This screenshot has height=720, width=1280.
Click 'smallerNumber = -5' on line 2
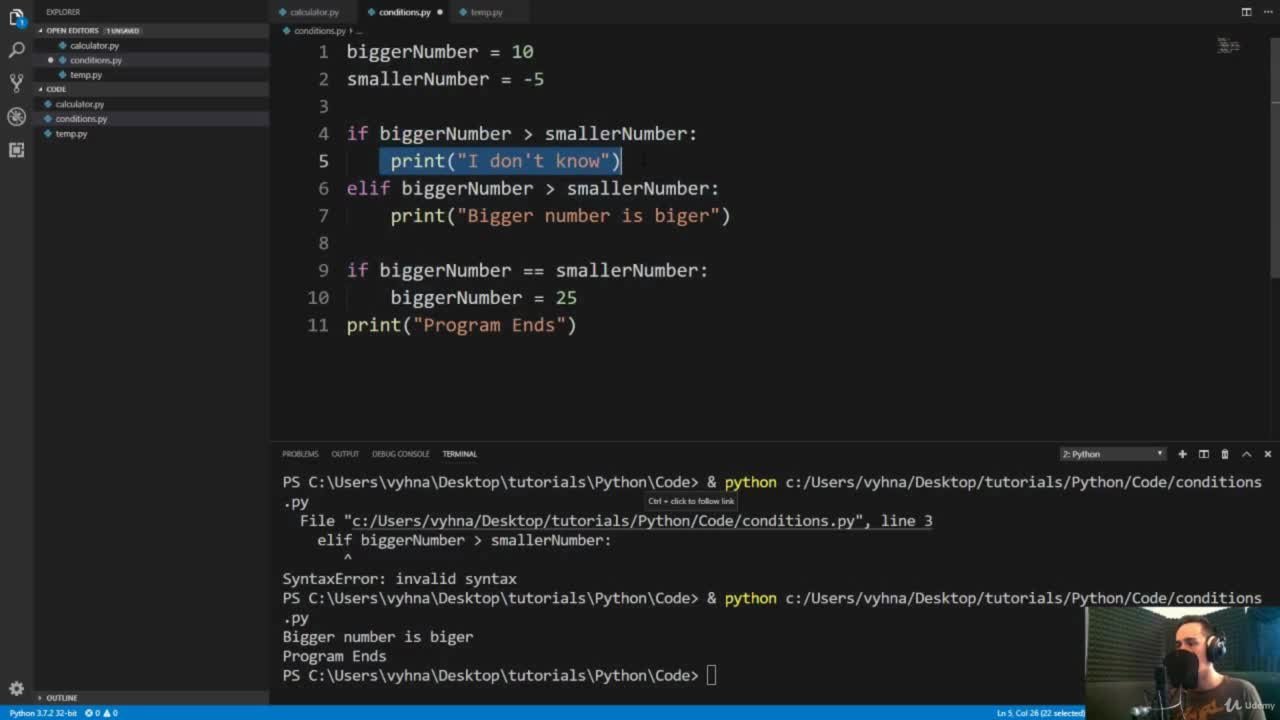point(445,79)
